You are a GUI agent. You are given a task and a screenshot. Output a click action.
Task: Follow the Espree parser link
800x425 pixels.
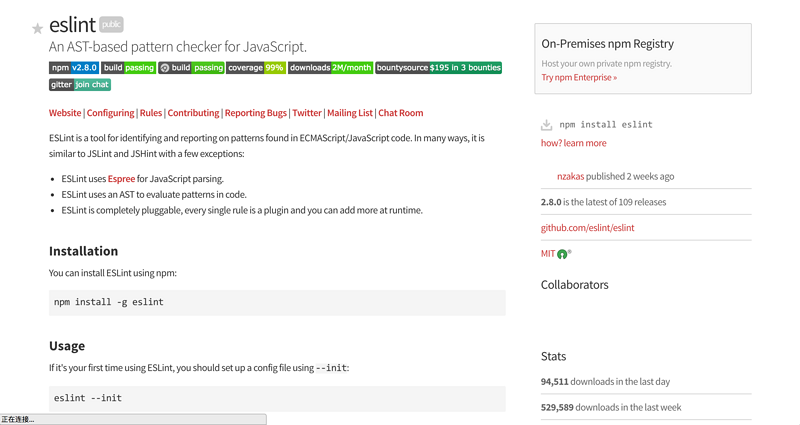pos(121,179)
